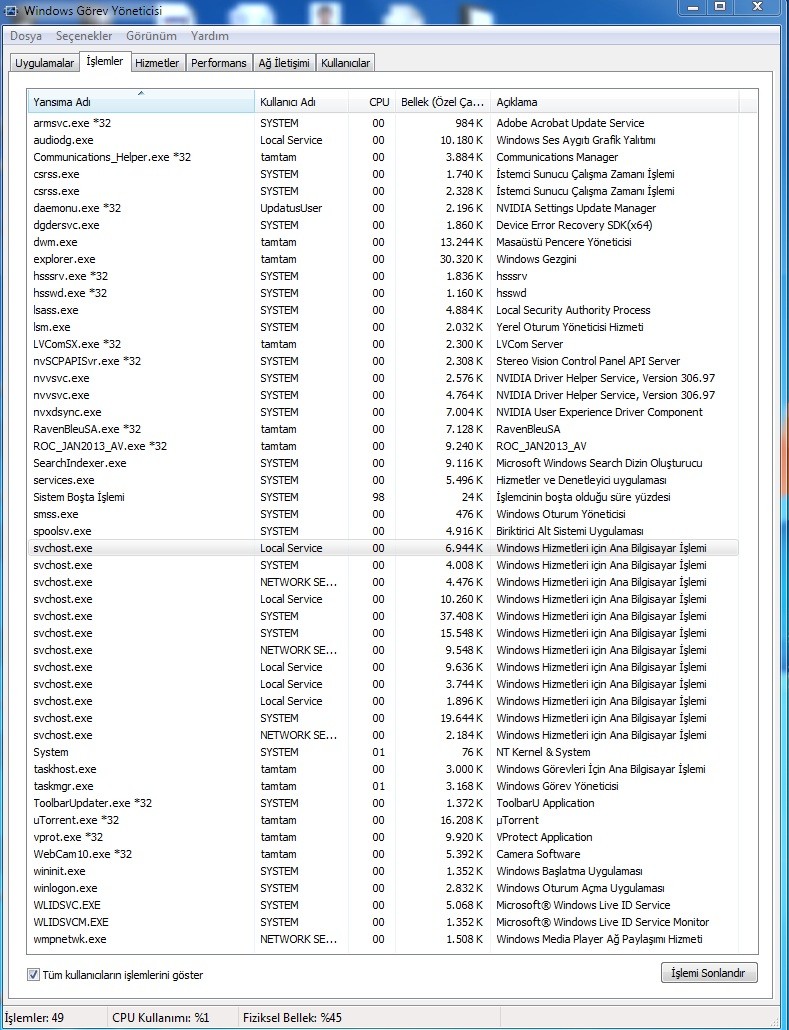Click the Açıklama column header
This screenshot has height=1030, width=789.
click(x=614, y=102)
